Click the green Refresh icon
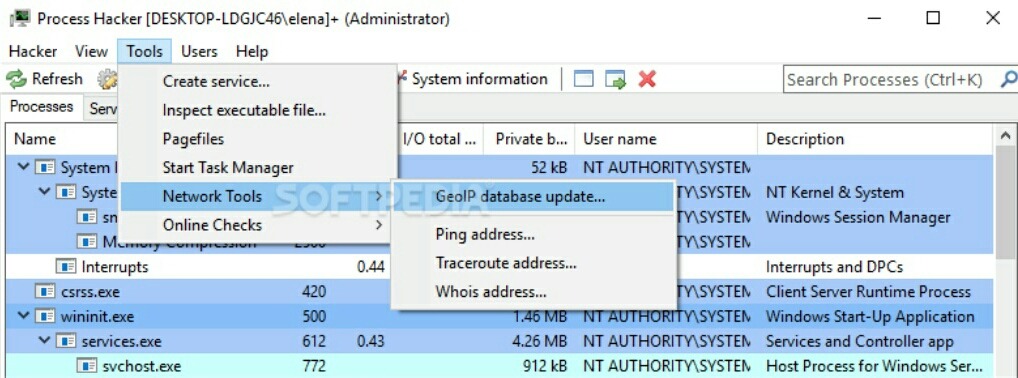 (16, 79)
